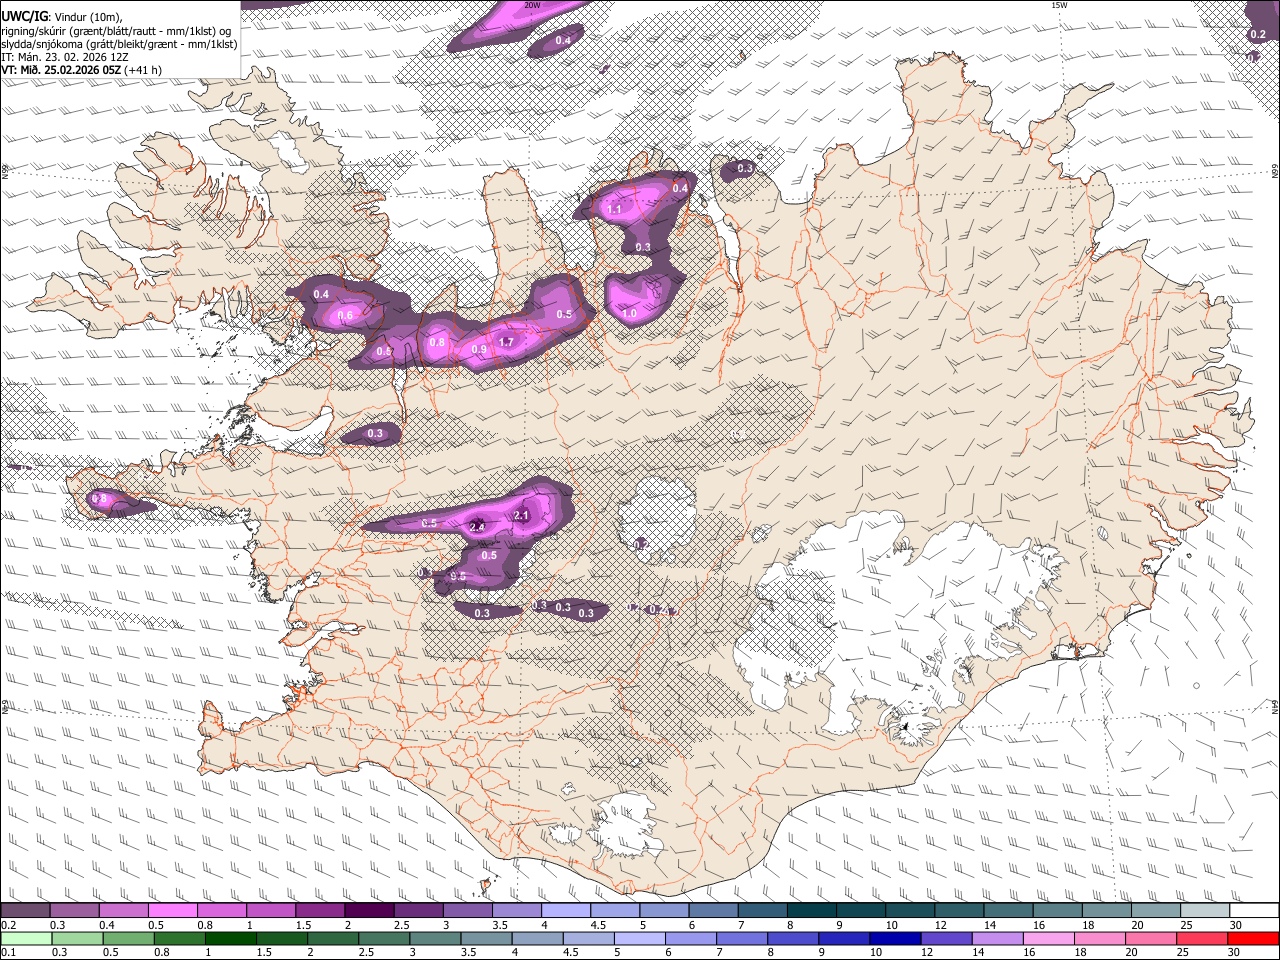Click the 25 label in the upper legend row
The width and height of the screenshot is (1280, 960).
(1187, 925)
